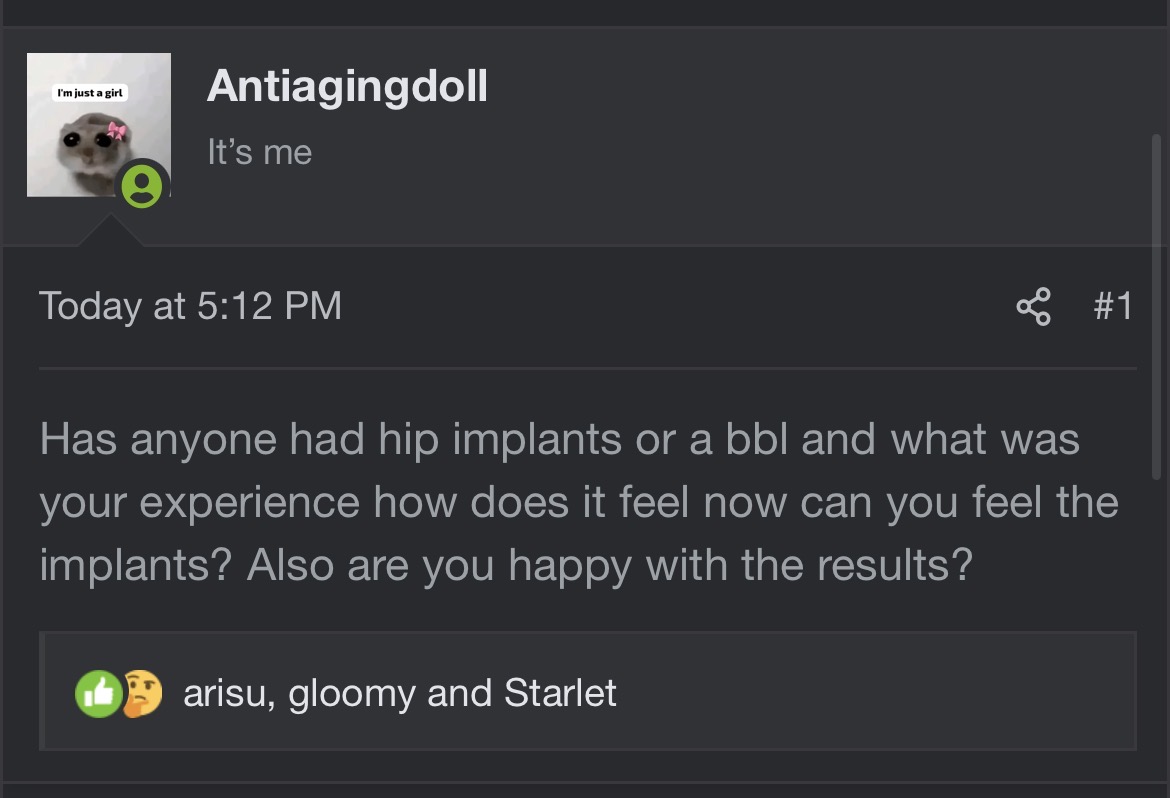The height and width of the screenshot is (798, 1170).
Task: Click the "Has anyone had hip implants" line
Action: 560,439
